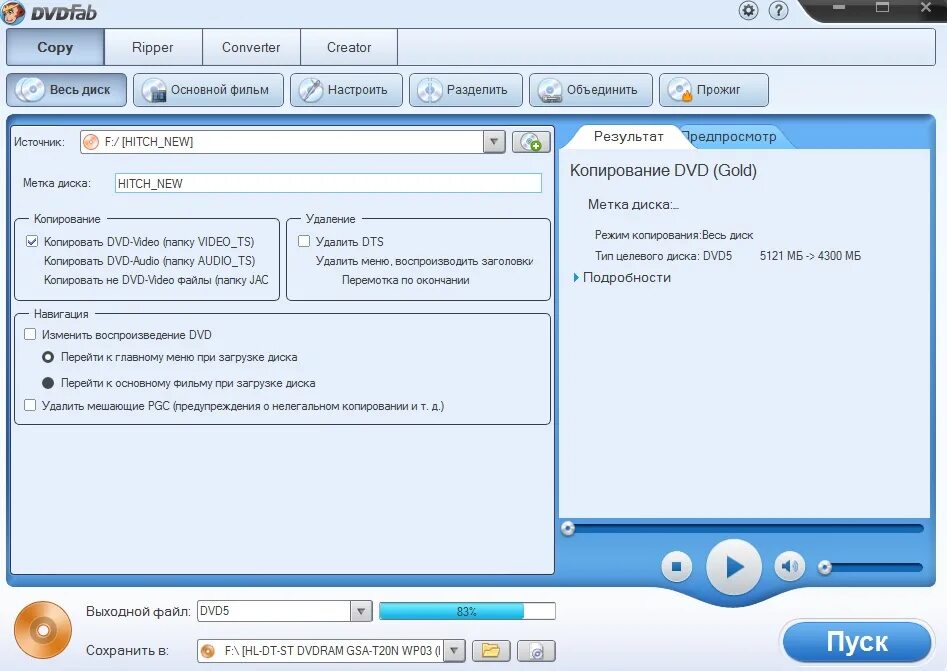Viewport: 947px width, 671px height.
Task: Click Копировать не DVD-Video файлы text
Action: tap(156, 280)
